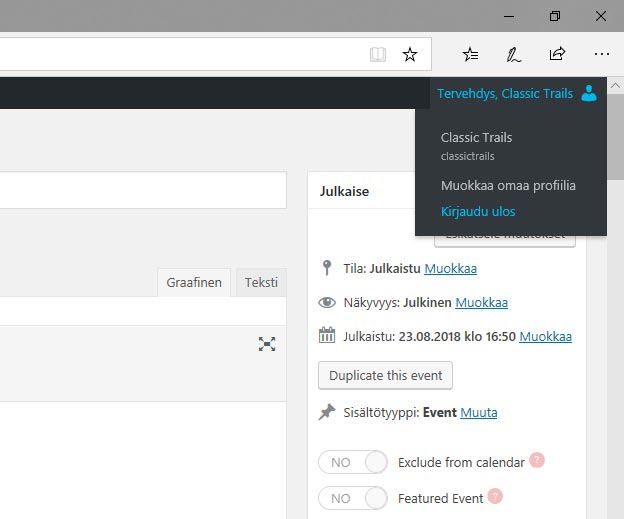Click help icon beside Featured Event
Viewport: 624px width, 519px height.
[x=495, y=497]
